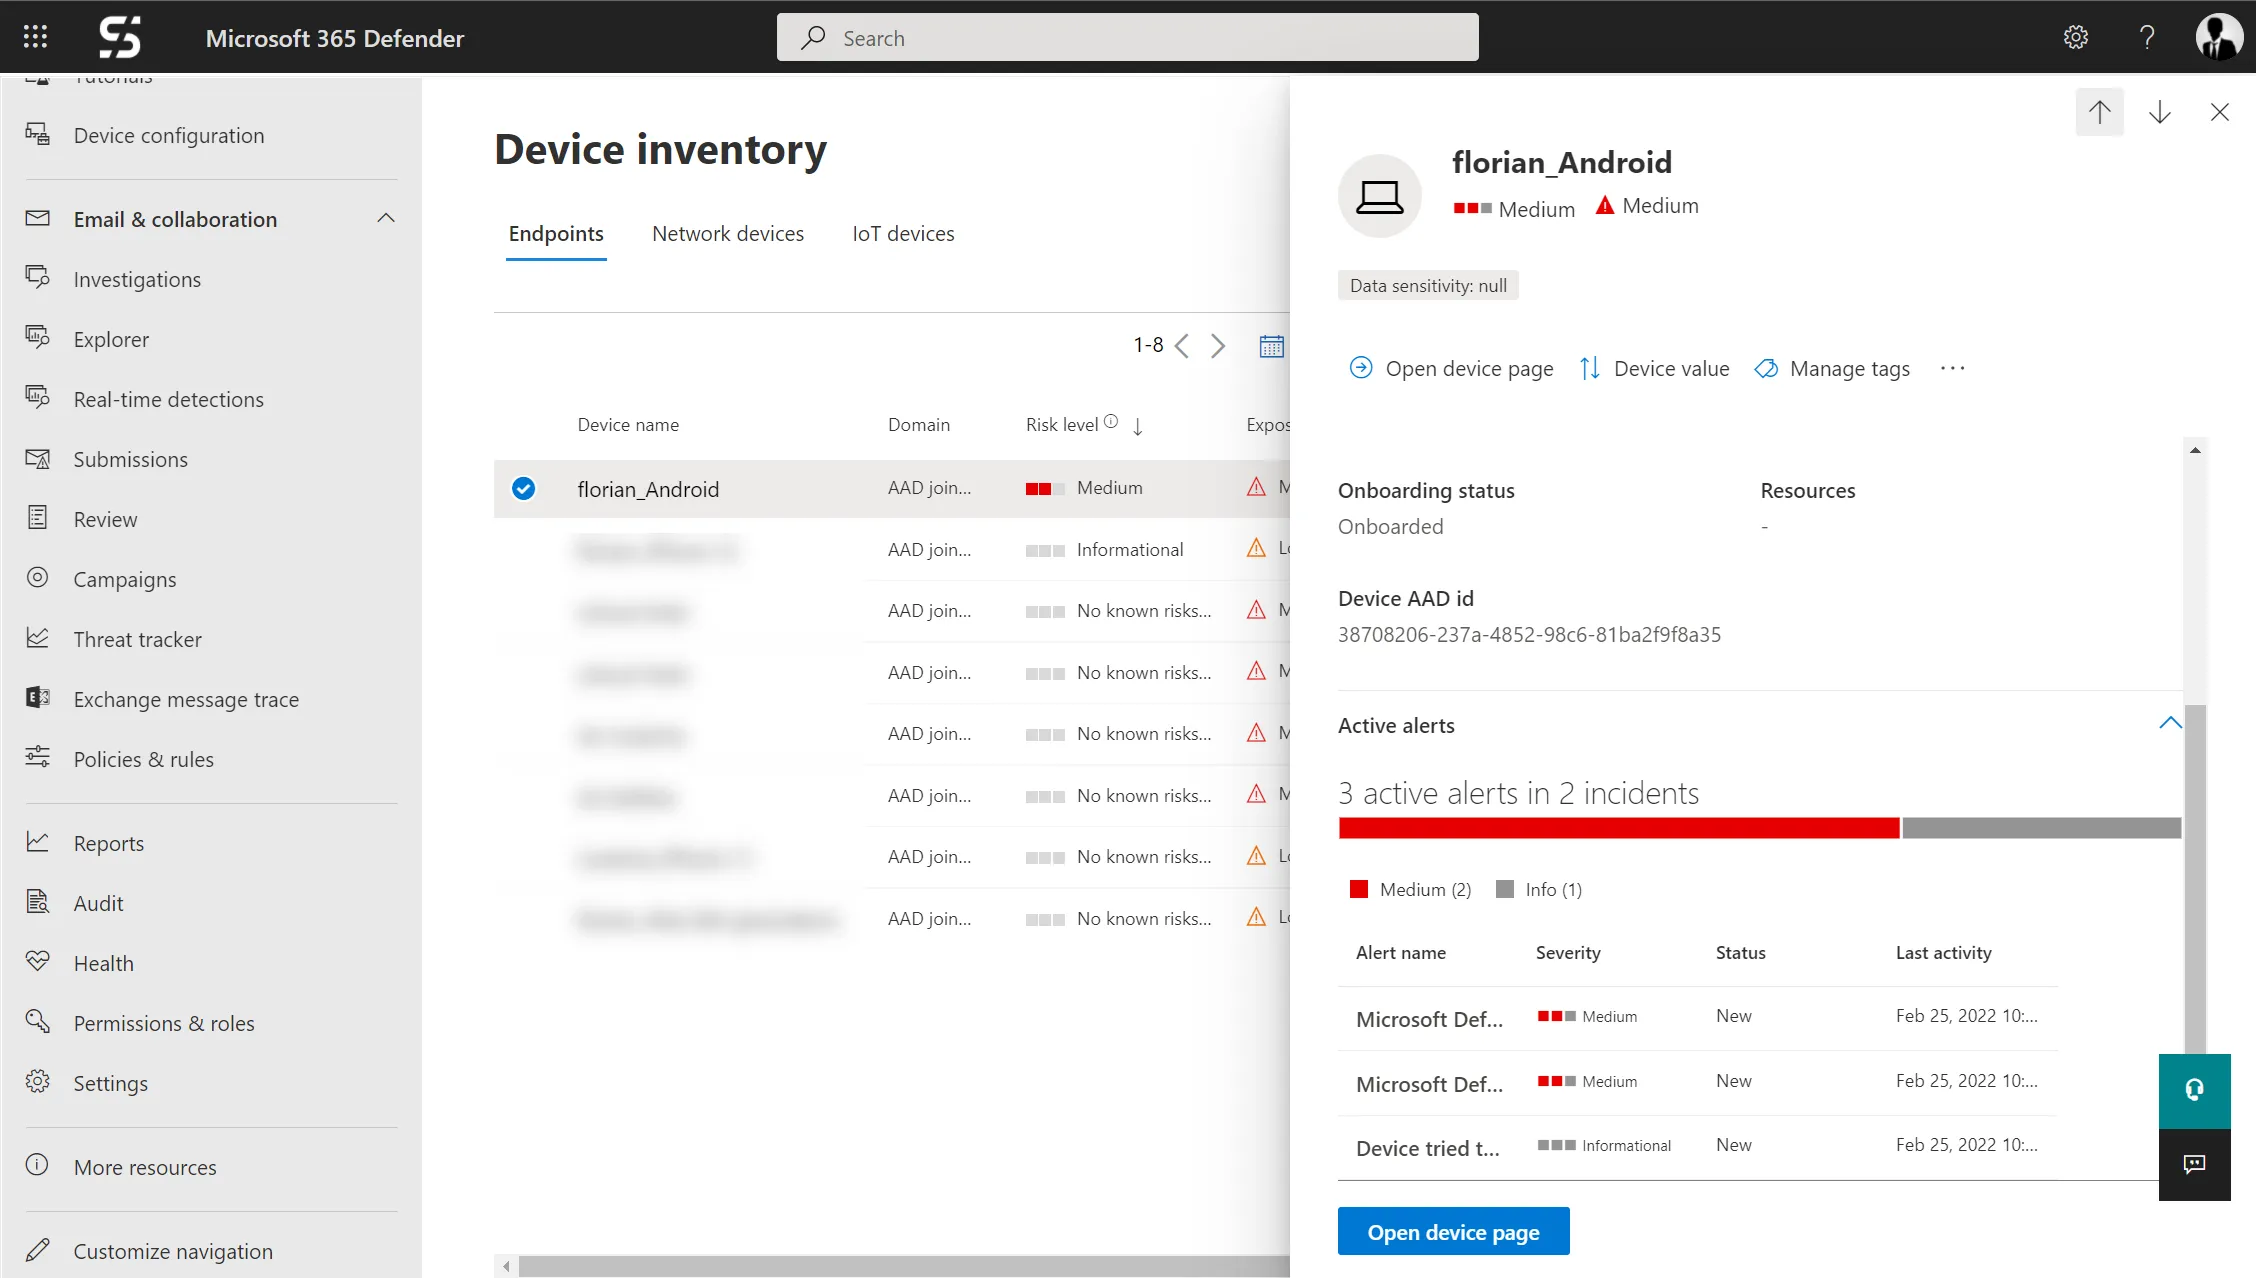Click the Permissions & roles key icon
This screenshot has height=1278, width=2256.
pos(38,1021)
